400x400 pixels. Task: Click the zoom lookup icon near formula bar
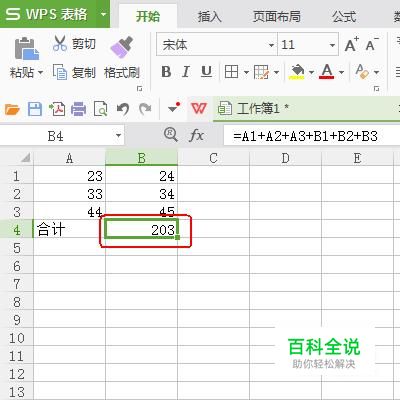(x=171, y=135)
